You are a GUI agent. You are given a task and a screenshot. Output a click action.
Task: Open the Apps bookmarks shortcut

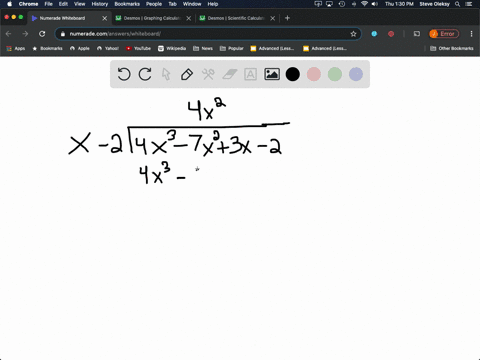coord(16,48)
